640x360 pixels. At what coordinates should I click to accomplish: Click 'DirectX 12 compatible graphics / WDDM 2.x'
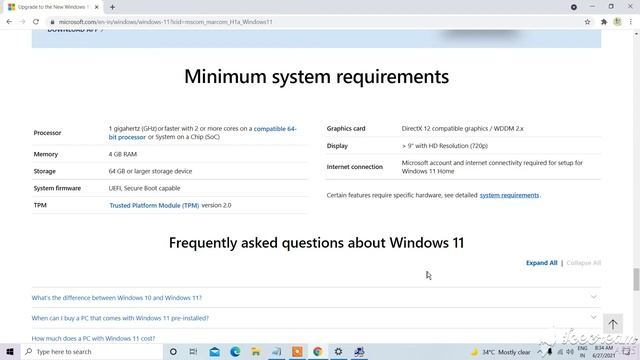(462, 129)
